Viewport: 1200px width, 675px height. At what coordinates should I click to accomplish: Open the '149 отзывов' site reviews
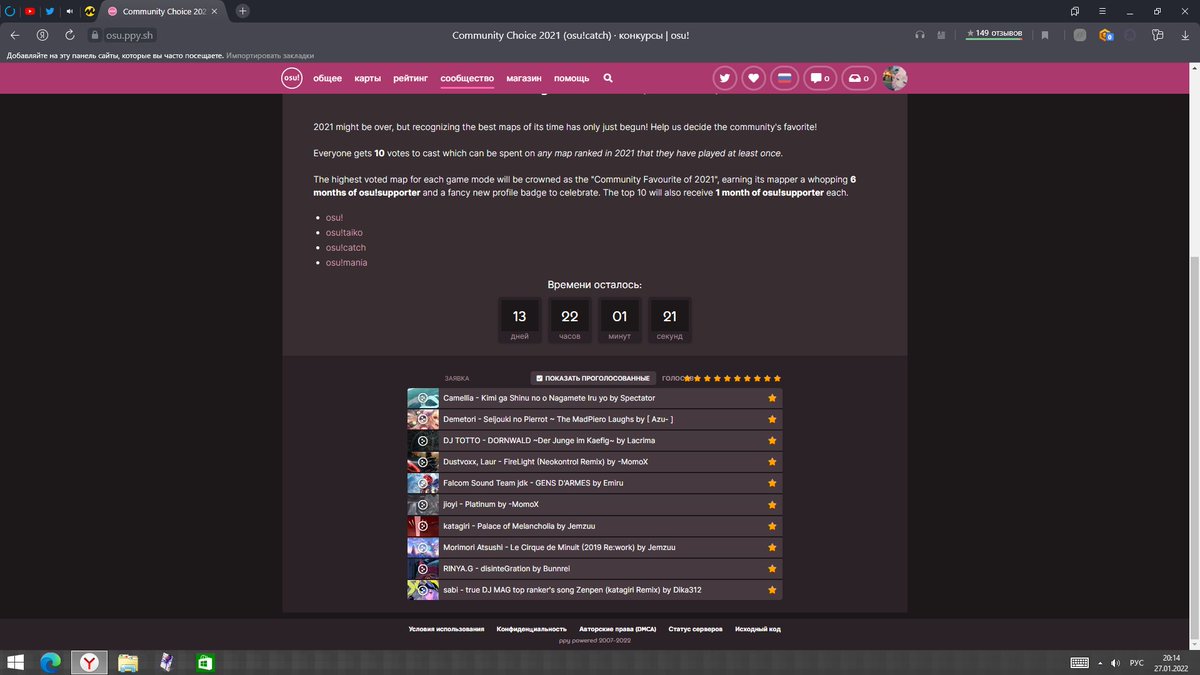click(x=994, y=34)
